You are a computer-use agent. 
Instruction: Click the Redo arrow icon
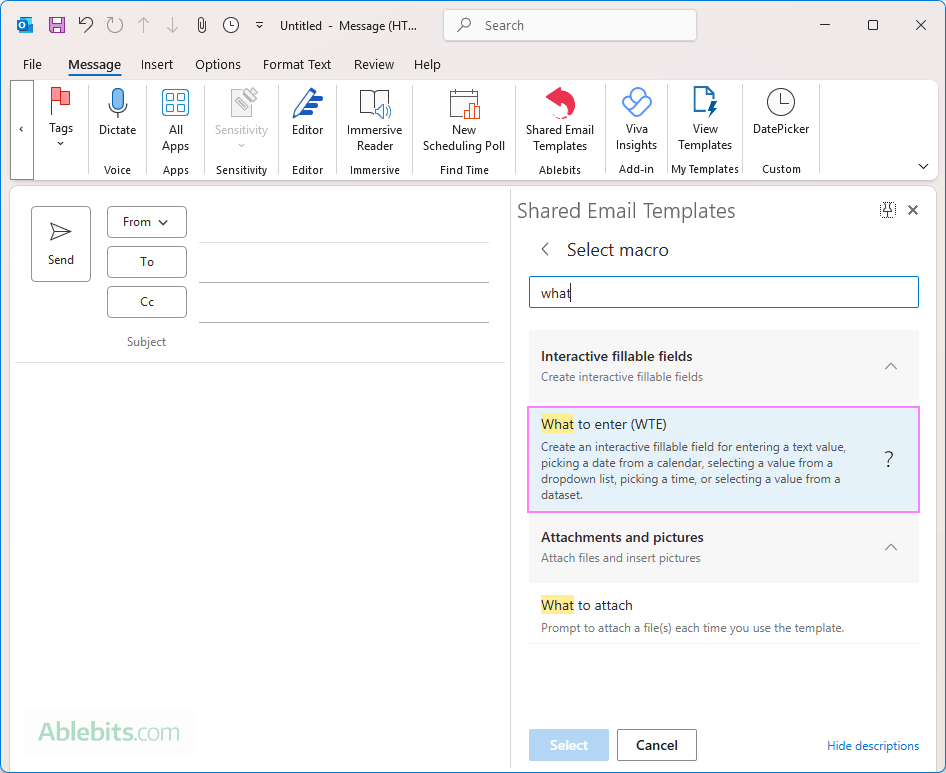(x=115, y=25)
